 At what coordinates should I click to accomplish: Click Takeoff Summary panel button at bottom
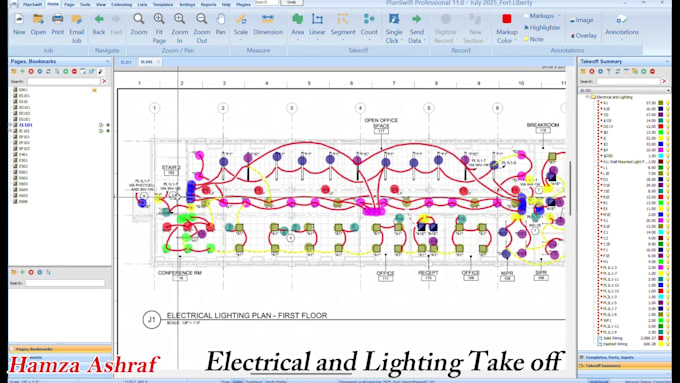point(624,366)
